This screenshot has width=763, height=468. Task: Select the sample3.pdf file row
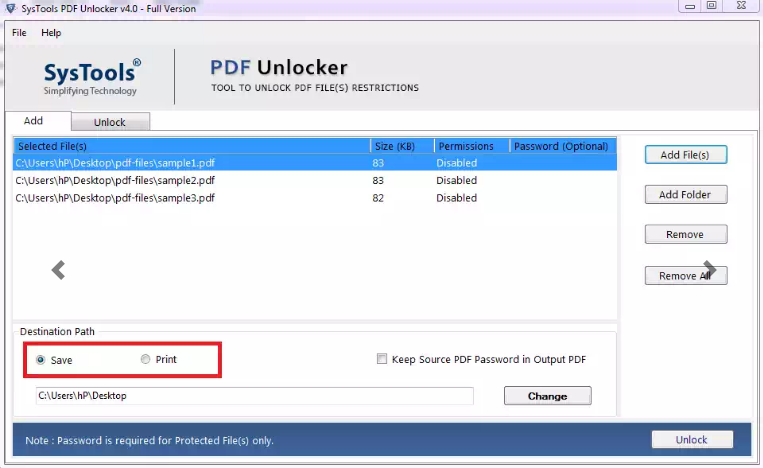pos(315,198)
